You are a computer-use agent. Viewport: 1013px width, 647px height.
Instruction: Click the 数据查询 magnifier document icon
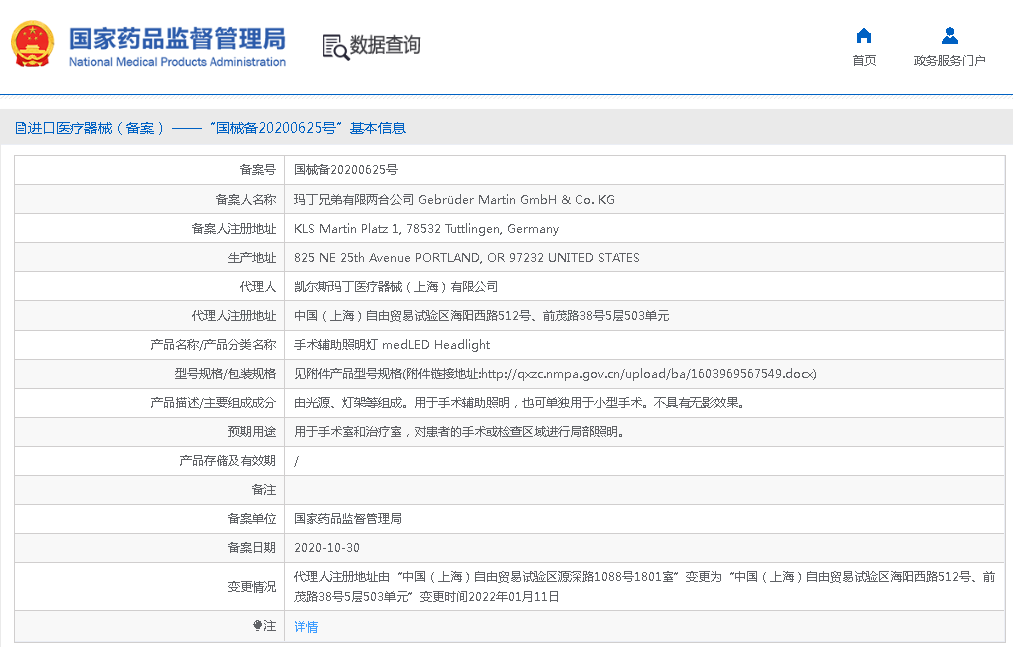click(335, 46)
